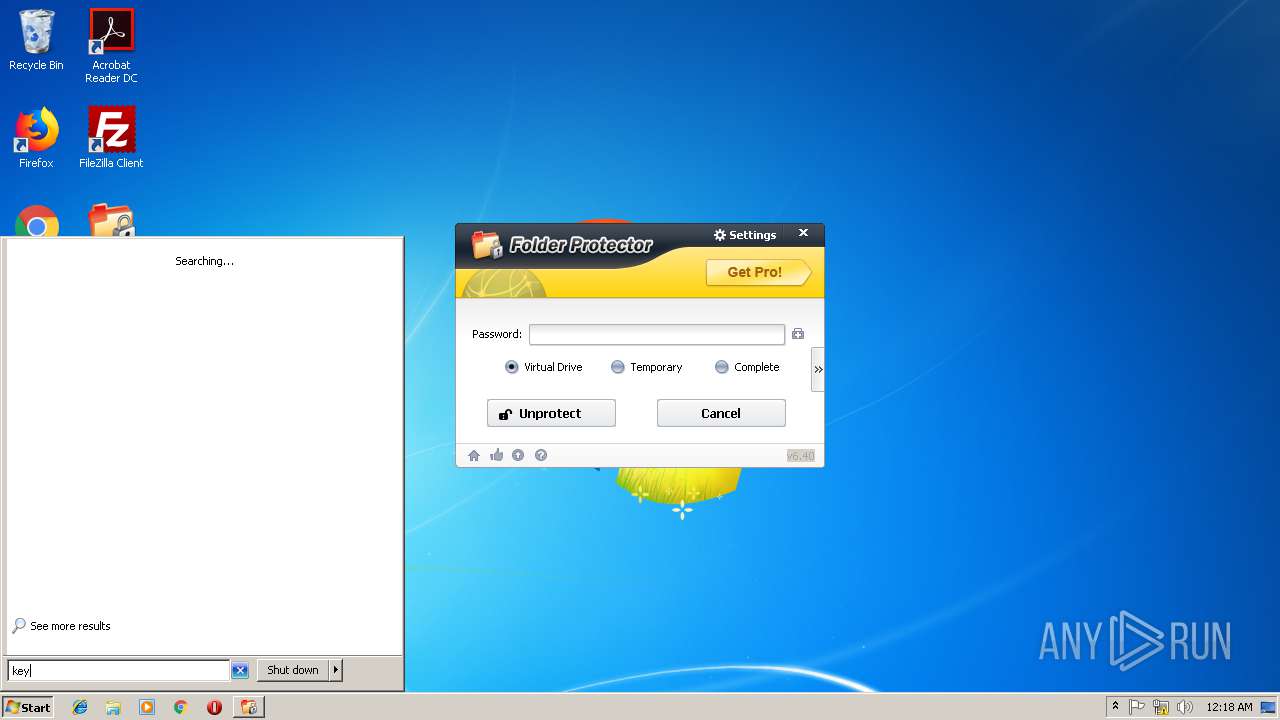The width and height of the screenshot is (1280, 720).
Task: Select the Temporary radio option
Action: pyautogui.click(x=647, y=367)
